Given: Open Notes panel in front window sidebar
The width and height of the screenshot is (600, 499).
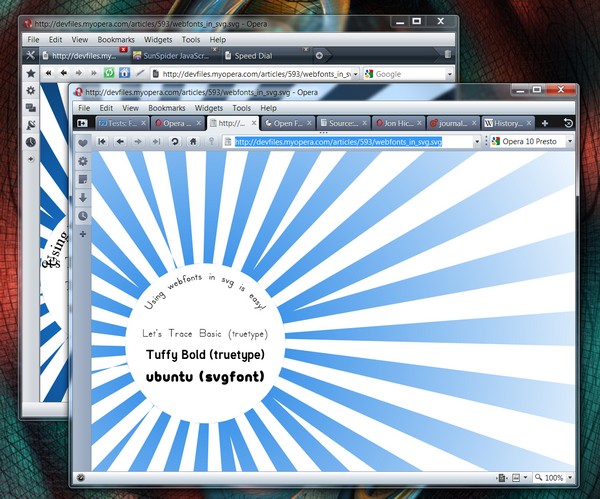Looking at the screenshot, I should pos(83,179).
